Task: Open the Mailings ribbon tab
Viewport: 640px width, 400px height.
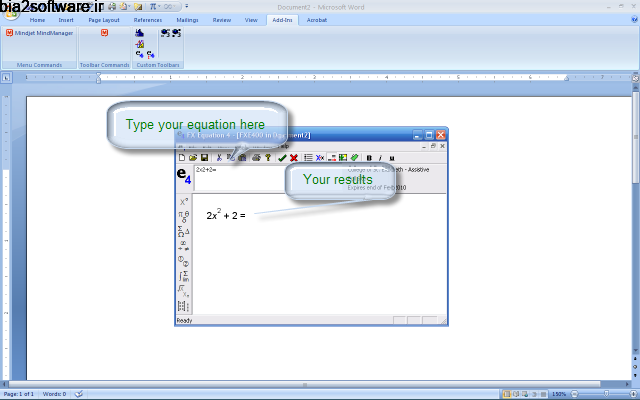Action: coord(187,19)
